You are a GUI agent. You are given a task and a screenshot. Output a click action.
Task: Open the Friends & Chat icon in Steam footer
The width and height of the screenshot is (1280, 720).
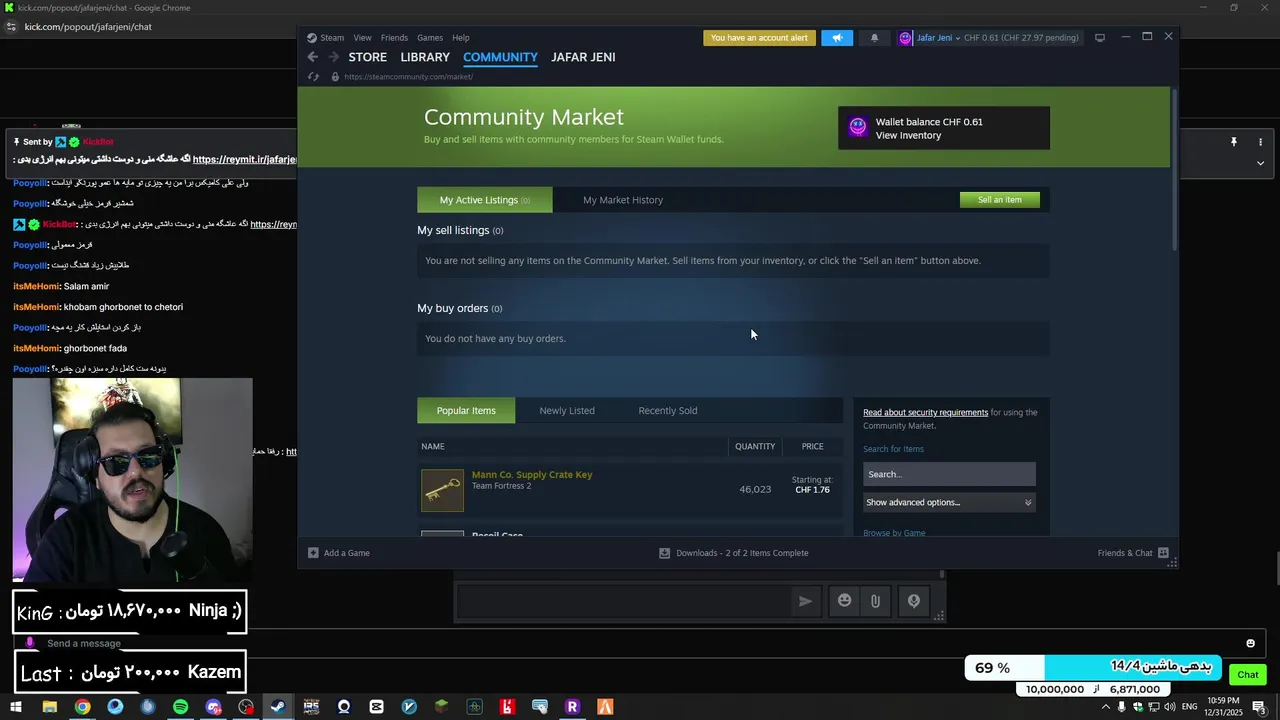[x=1163, y=552]
